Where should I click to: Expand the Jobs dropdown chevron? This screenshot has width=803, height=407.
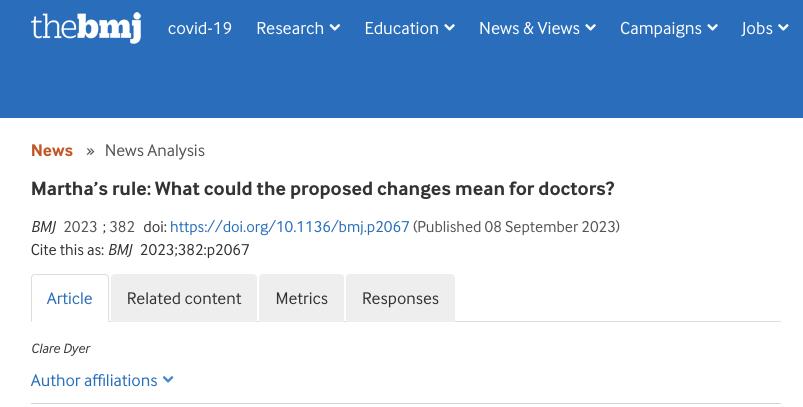tap(784, 28)
